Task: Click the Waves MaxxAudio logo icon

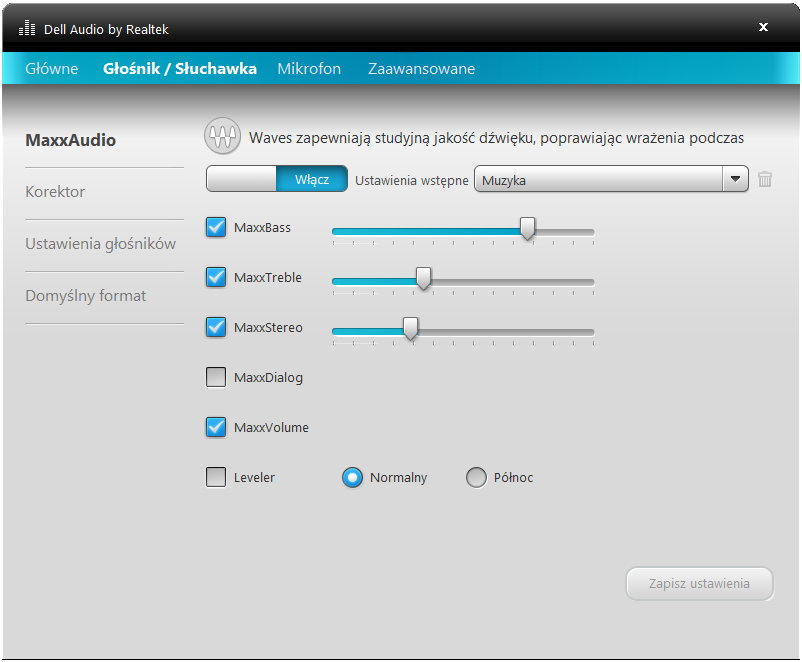Action: tap(222, 136)
